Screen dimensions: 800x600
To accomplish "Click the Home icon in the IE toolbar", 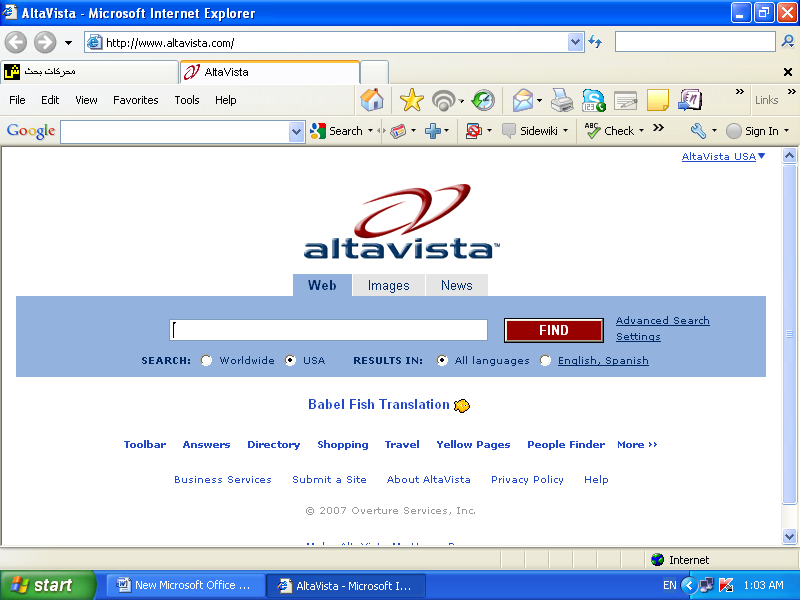I will point(372,100).
